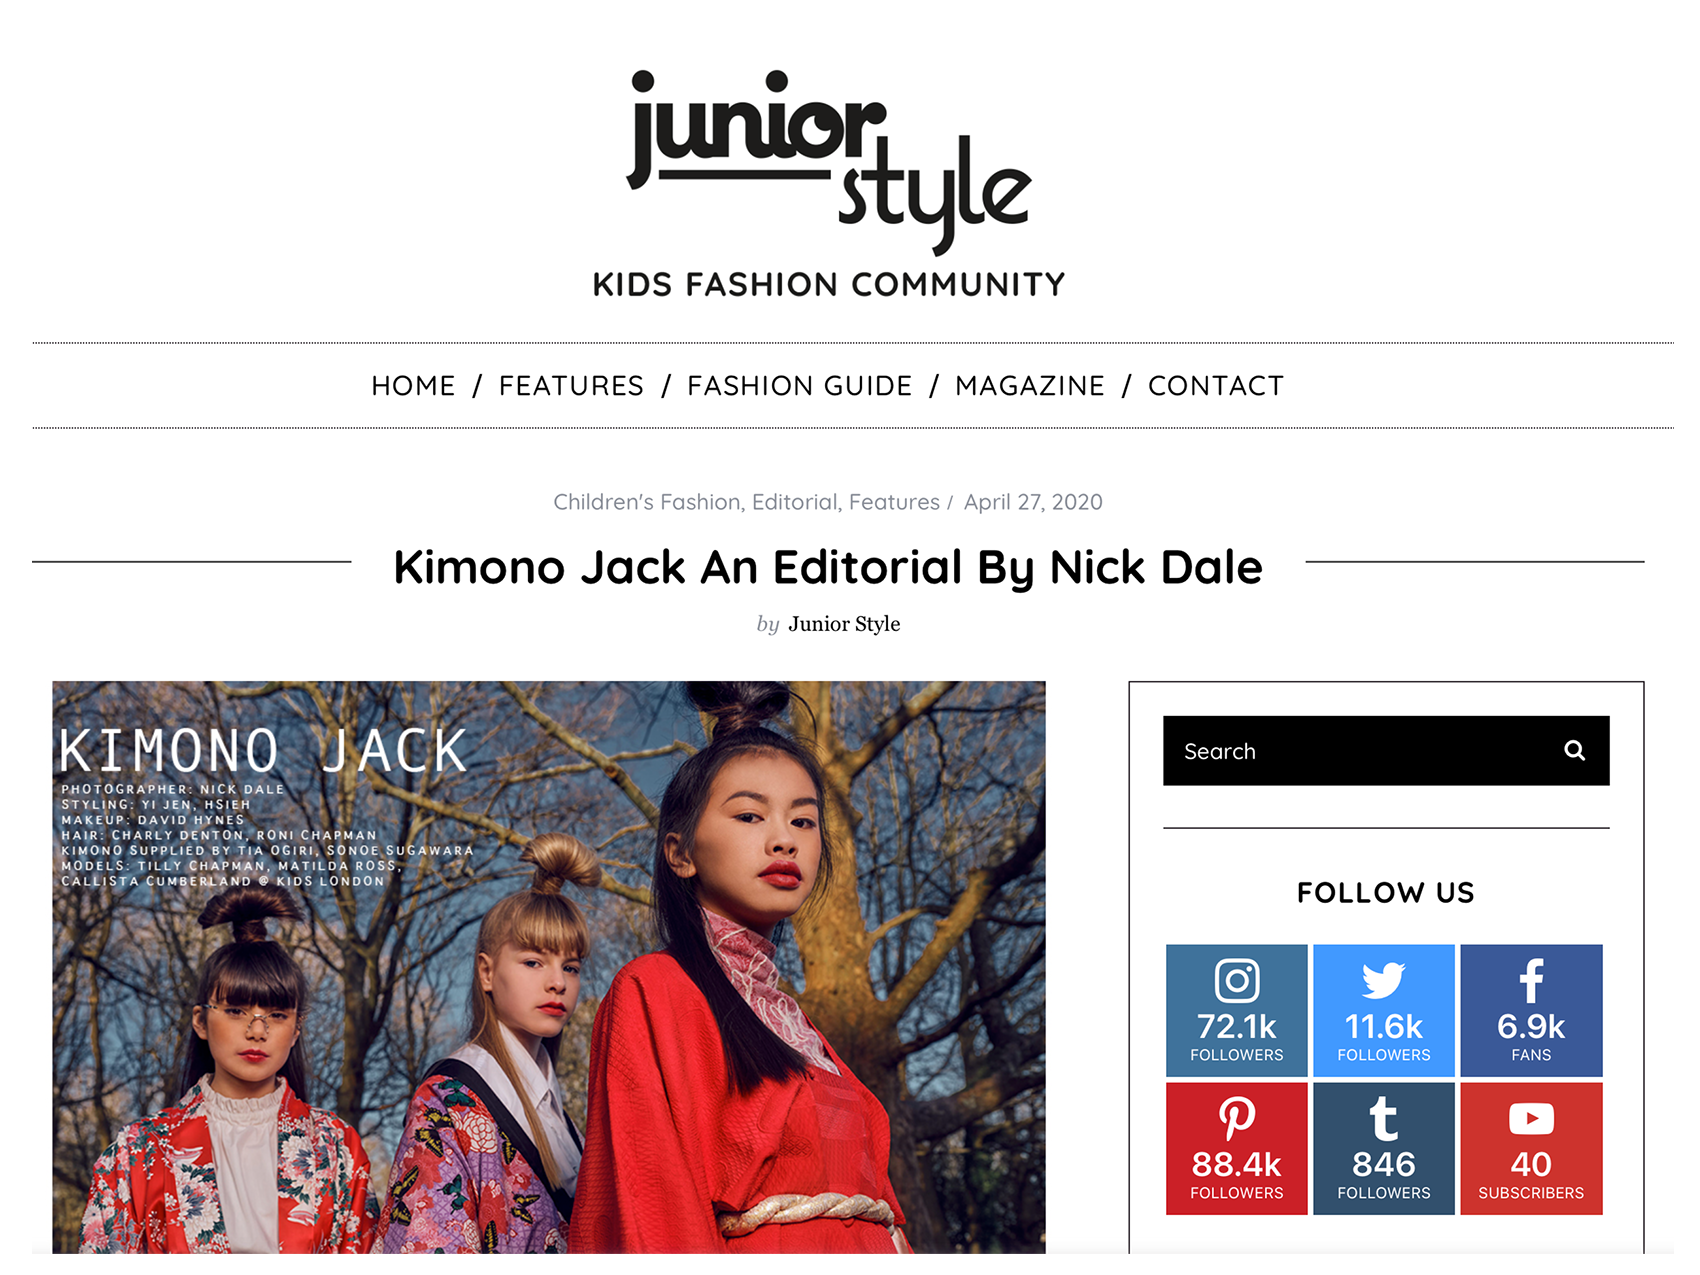
Task: Open the Pinterest followers tile
Action: [1236, 1148]
